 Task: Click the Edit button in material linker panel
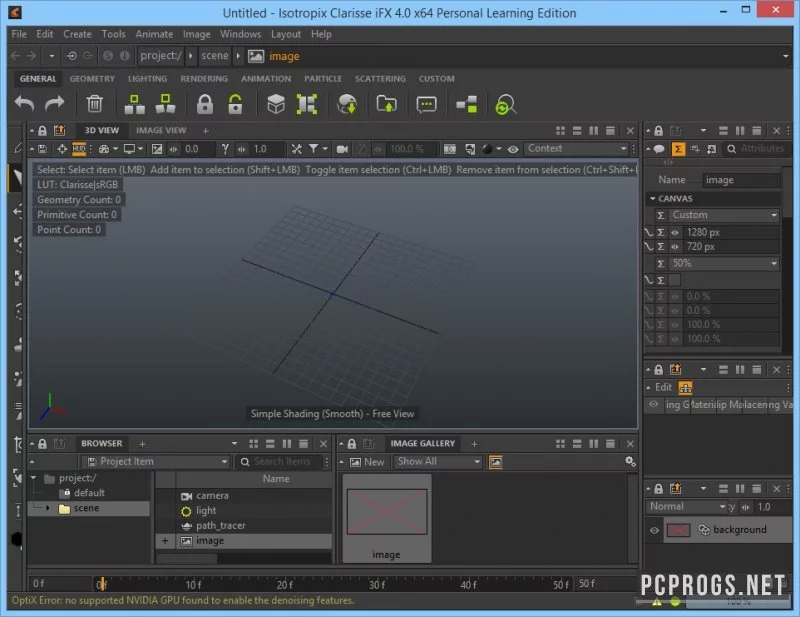pyautogui.click(x=663, y=387)
